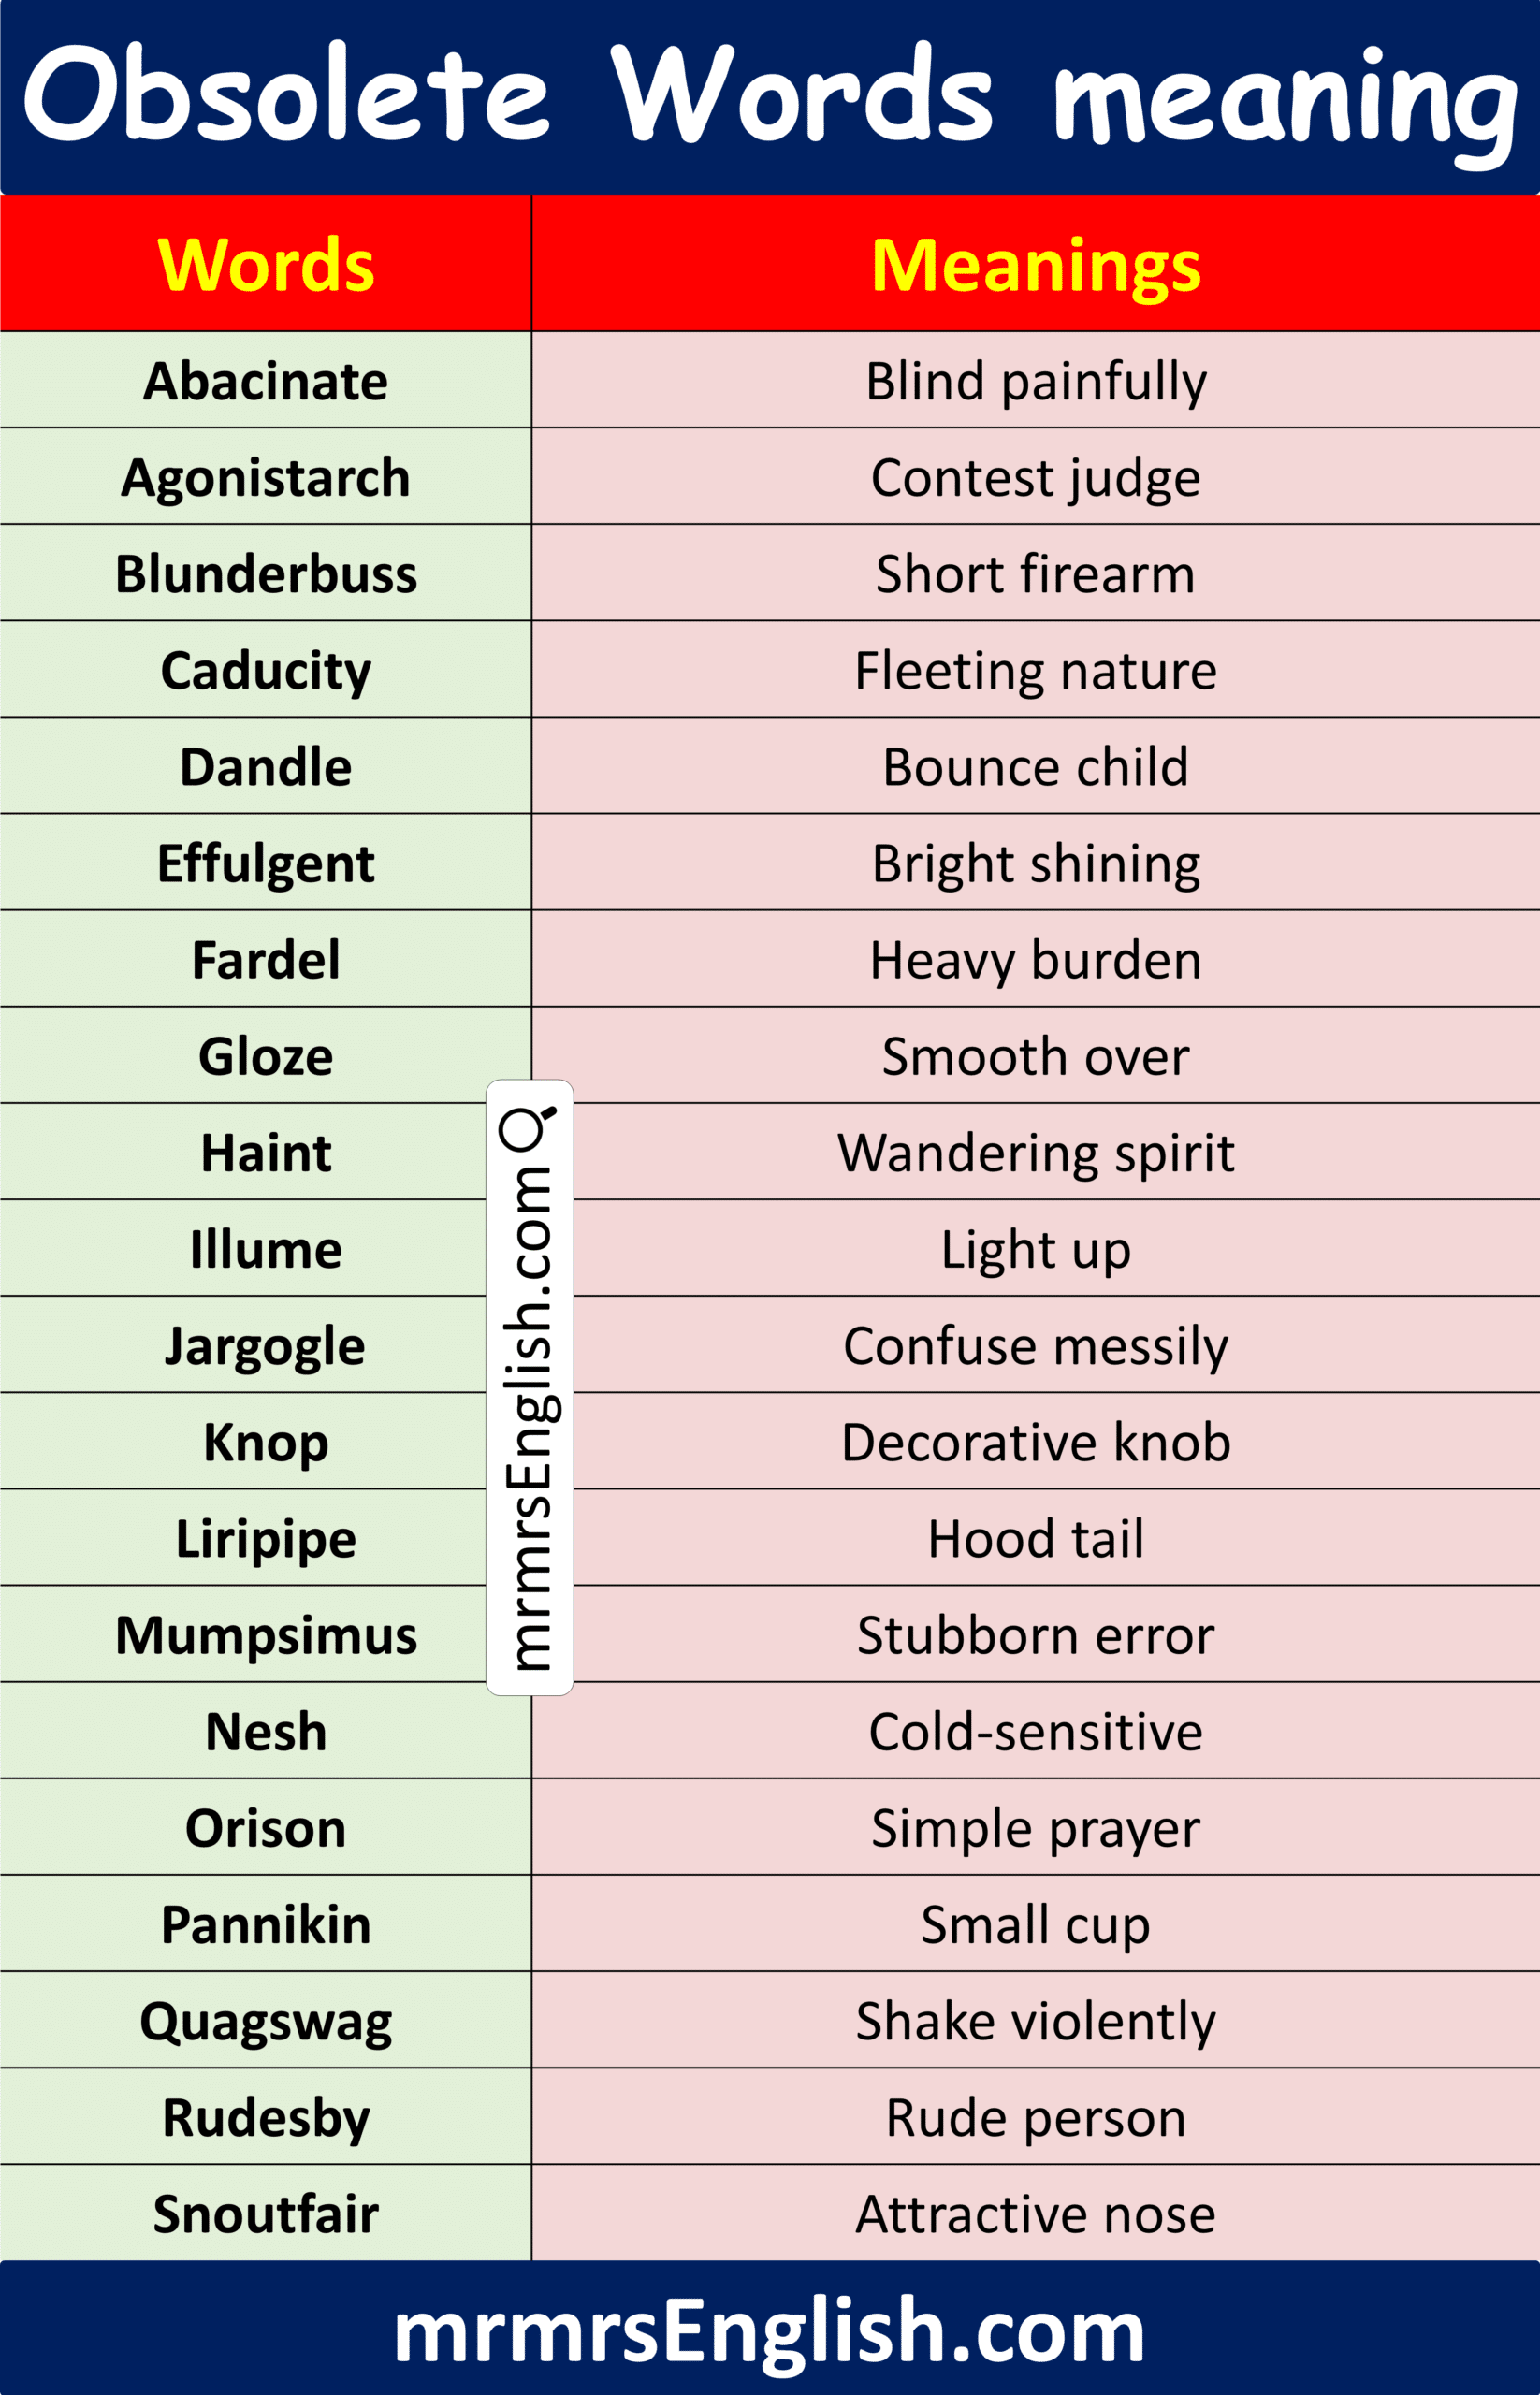Select the Blunderbuss word cell
The image size is (1540, 2395).
pyautogui.click(x=266, y=574)
